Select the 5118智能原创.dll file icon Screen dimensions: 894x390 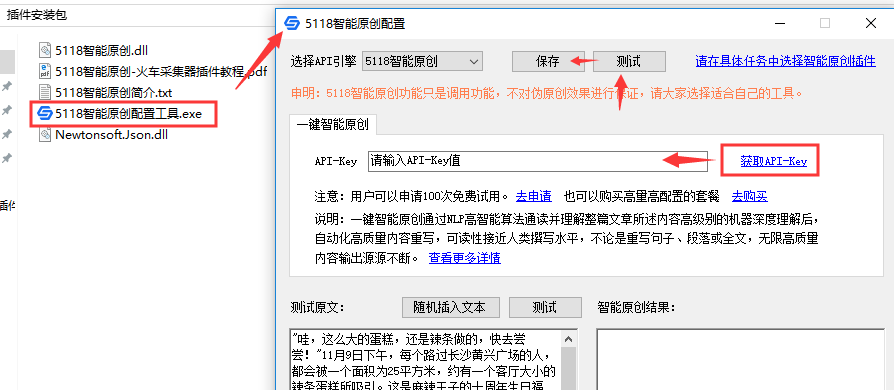[45, 50]
